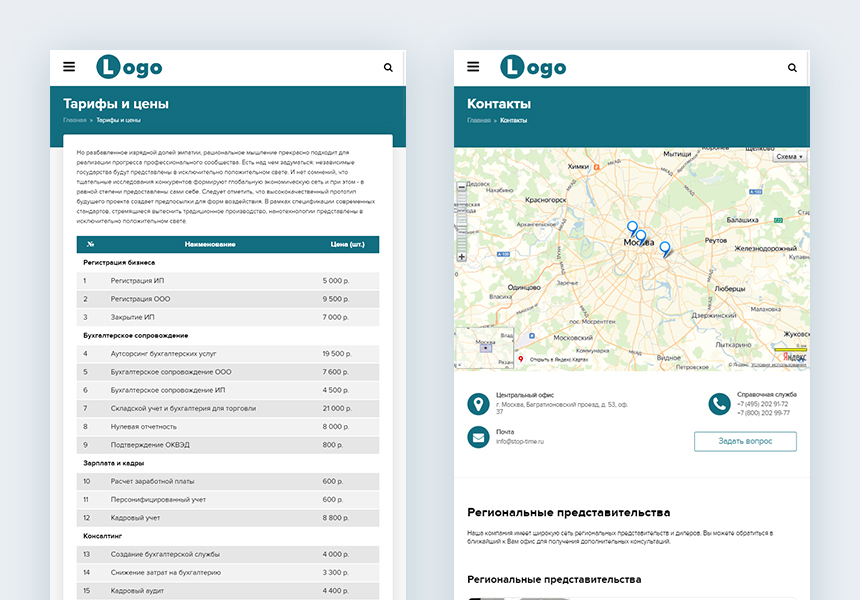Zoom out the map with minus button

point(461,187)
